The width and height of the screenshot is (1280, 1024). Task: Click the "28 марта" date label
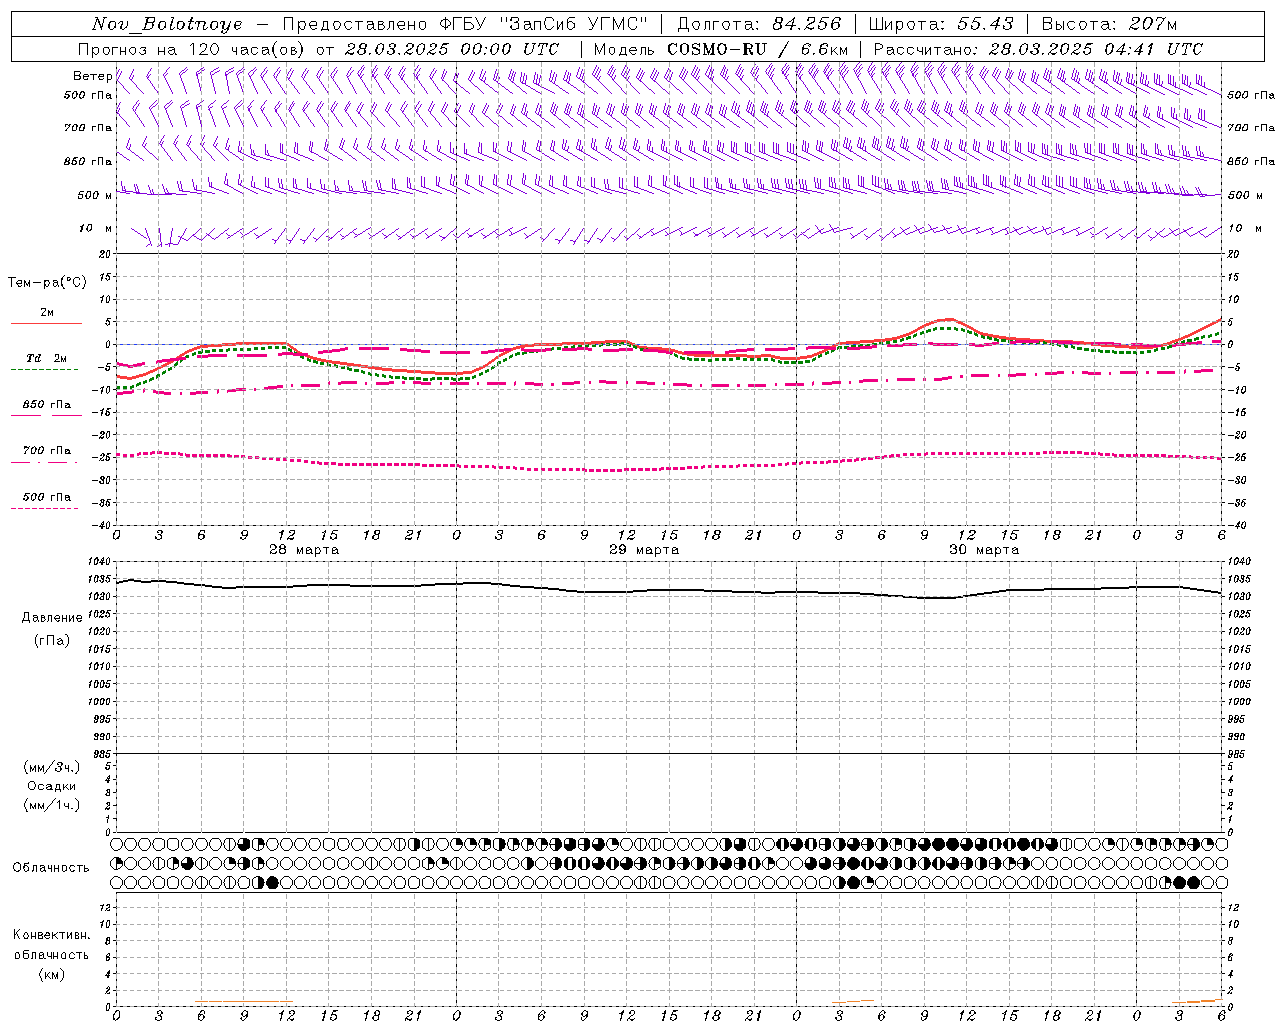click(304, 550)
